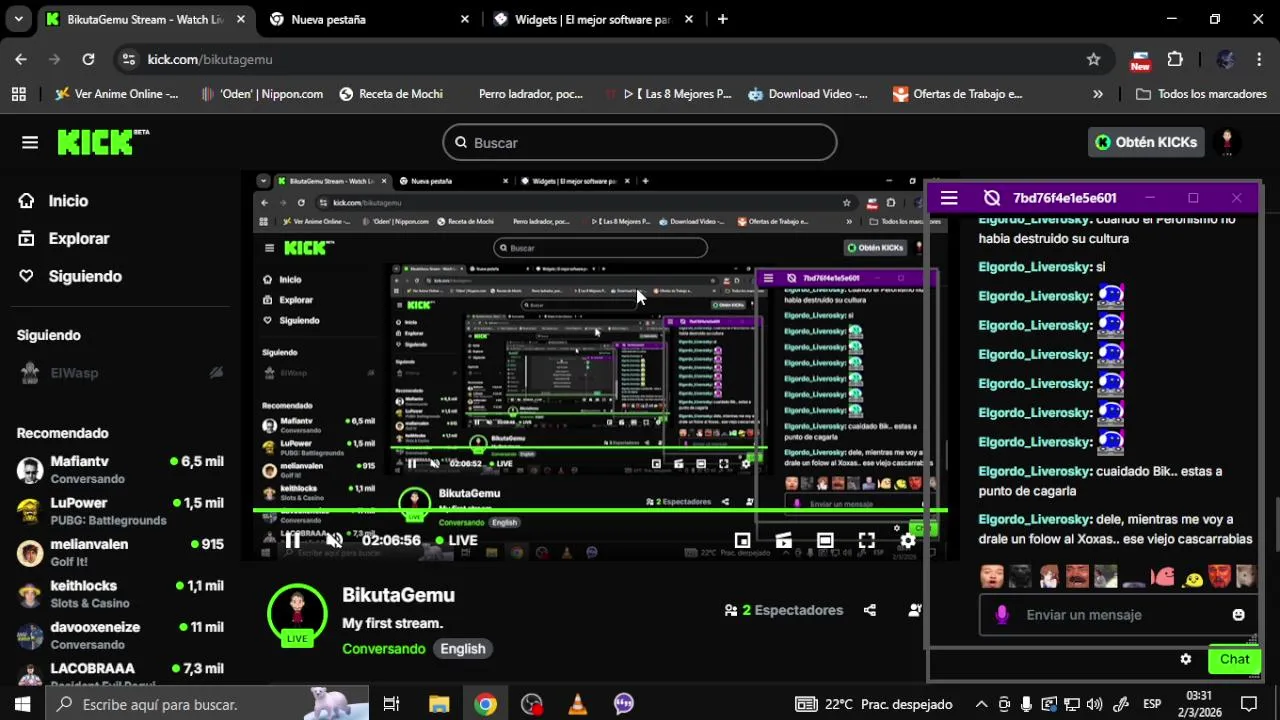
Task: Open File Explorer from taskbar
Action: 439,704
